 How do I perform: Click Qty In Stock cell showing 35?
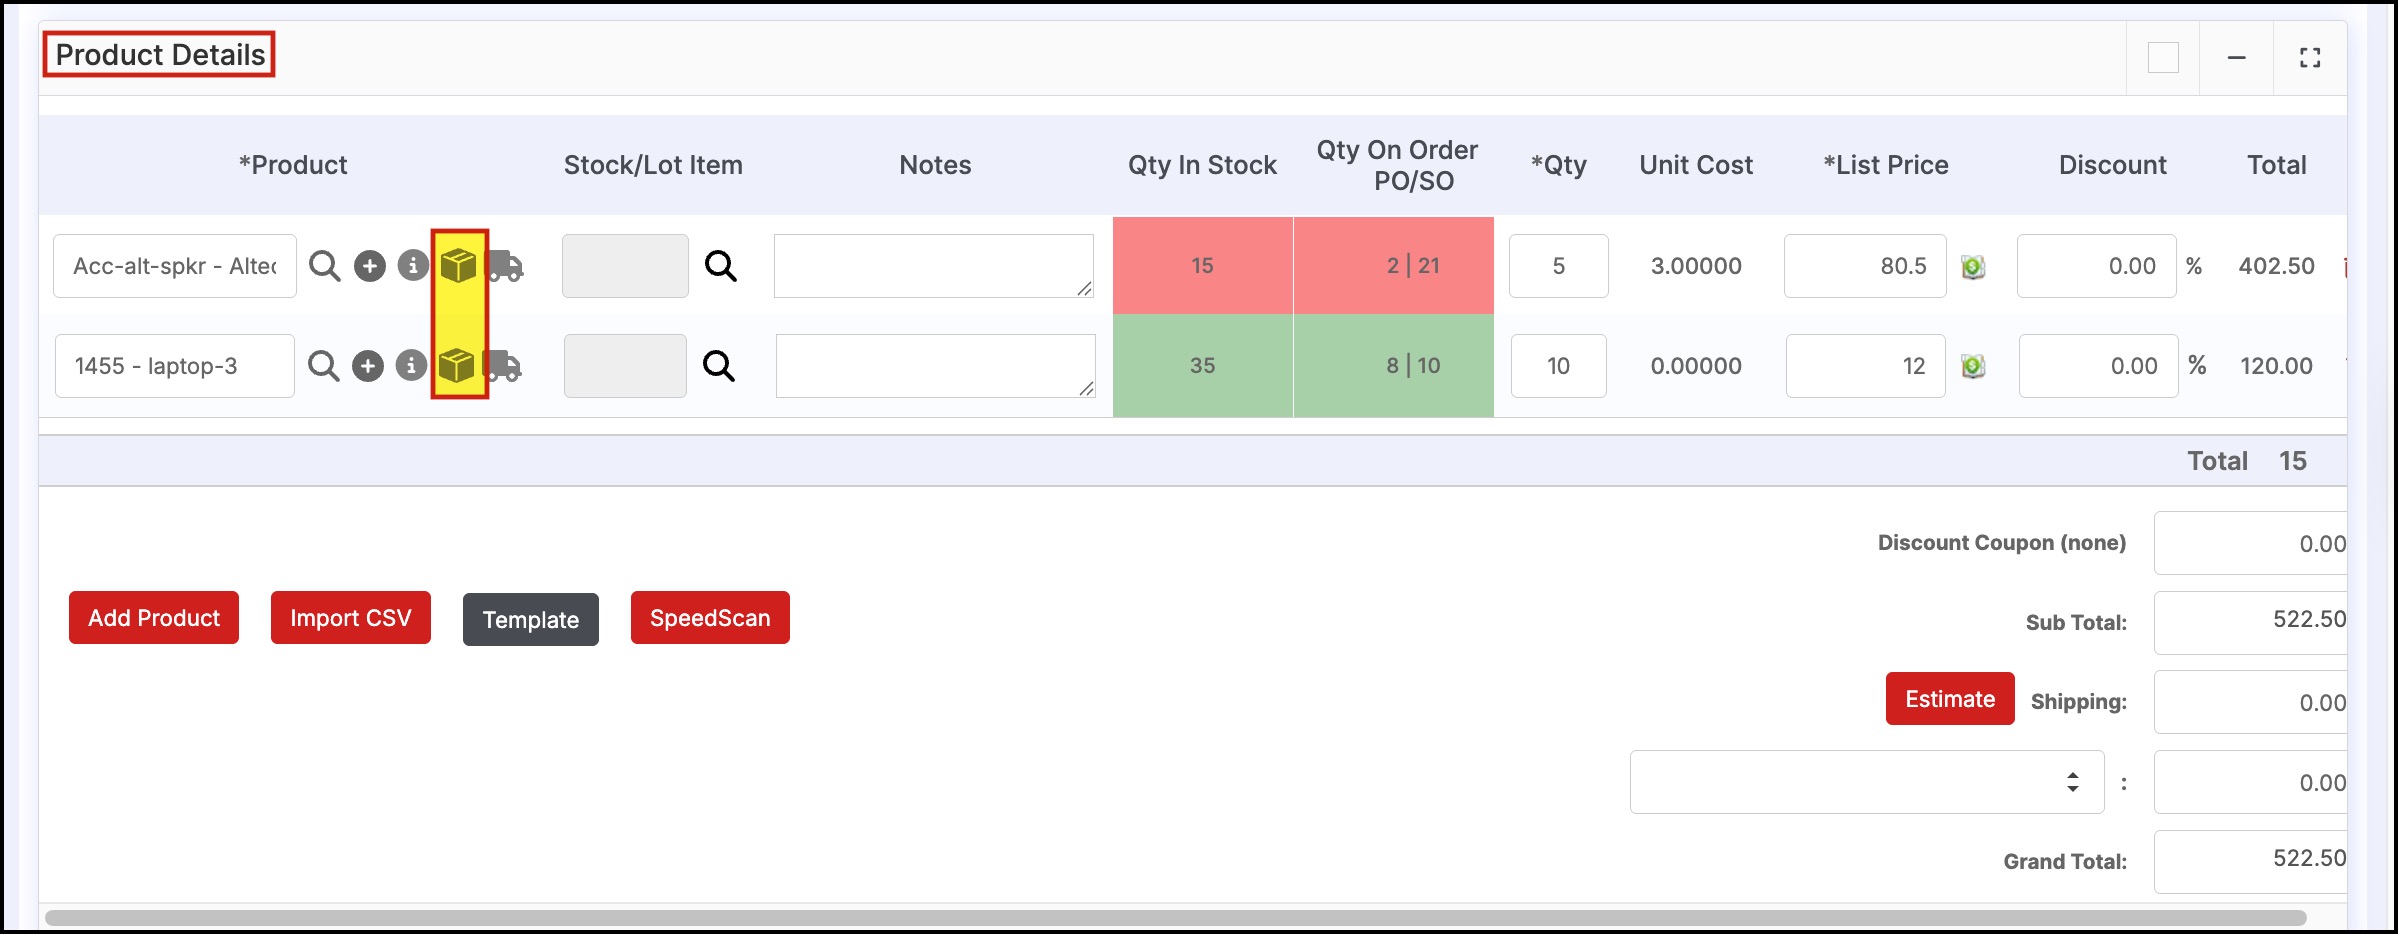(x=1202, y=366)
